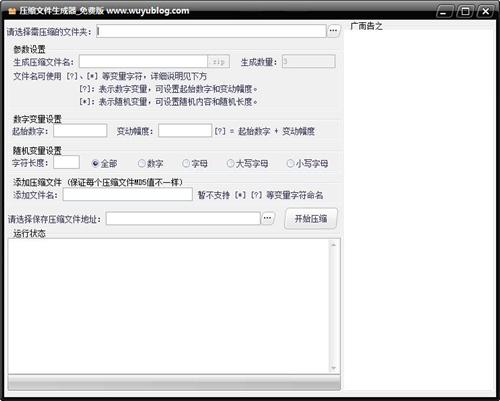The width and height of the screenshot is (500, 401).
Task: Focus the folder-to-compress path field
Action: click(211, 31)
